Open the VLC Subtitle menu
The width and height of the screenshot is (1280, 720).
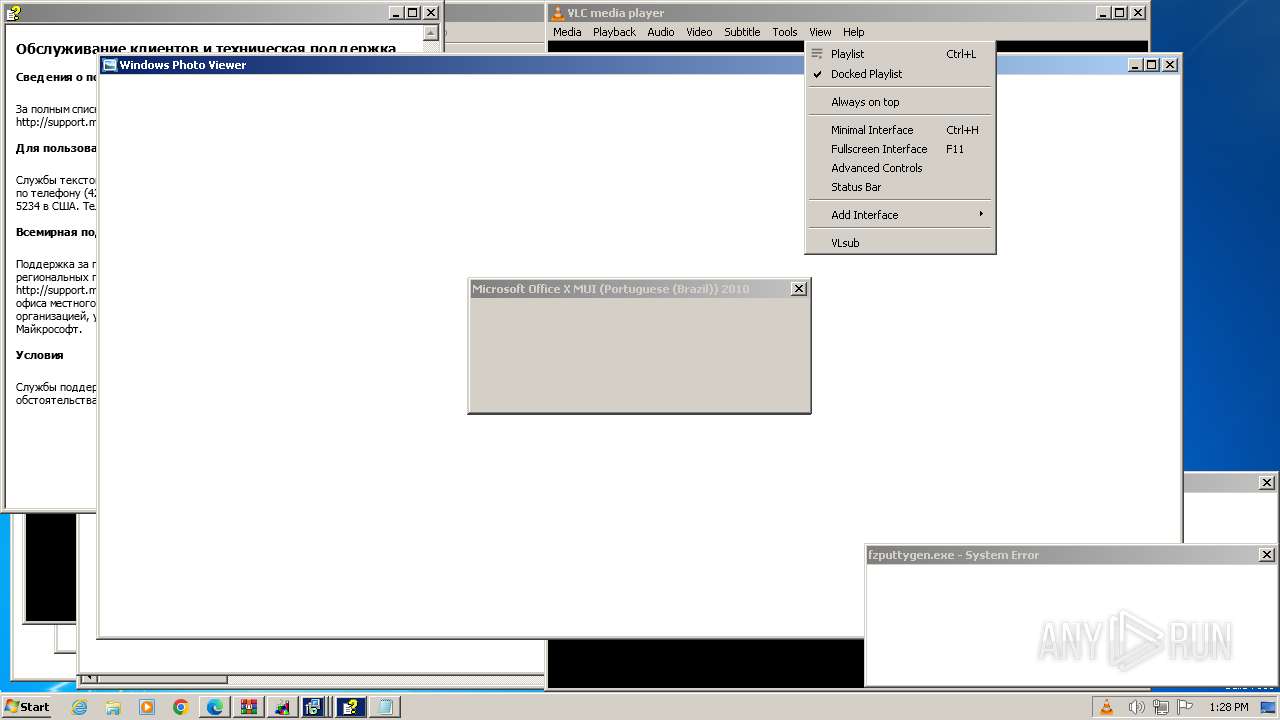742,32
